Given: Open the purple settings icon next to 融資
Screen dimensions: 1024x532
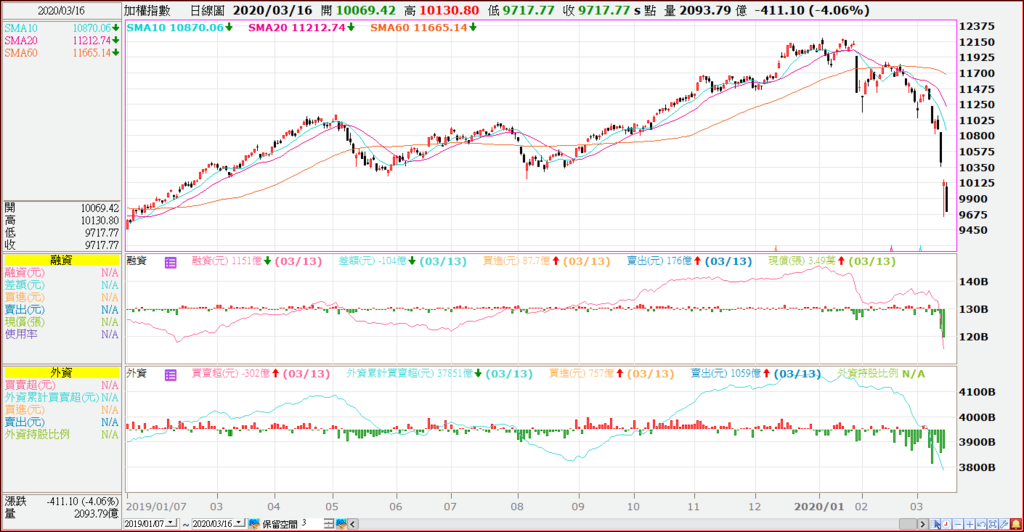Looking at the screenshot, I should 170,262.
